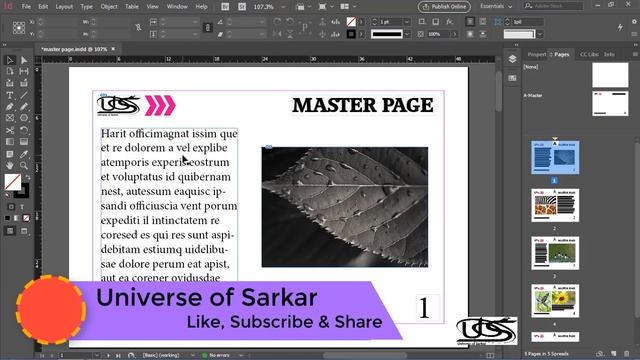Click the Publish Online button
Viewport: 640px width, 360px height.
click(x=444, y=7)
